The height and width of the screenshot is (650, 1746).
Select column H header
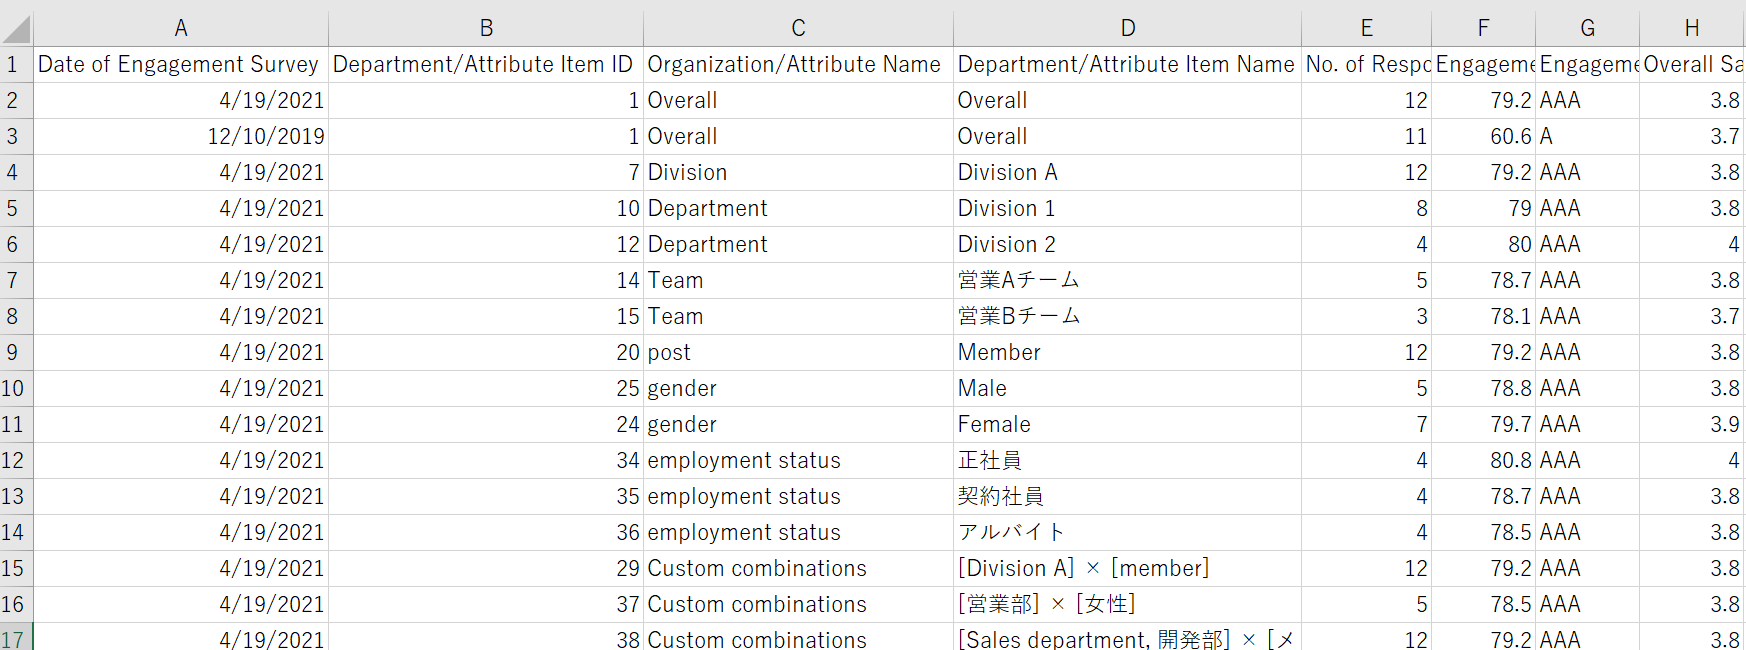click(1691, 28)
